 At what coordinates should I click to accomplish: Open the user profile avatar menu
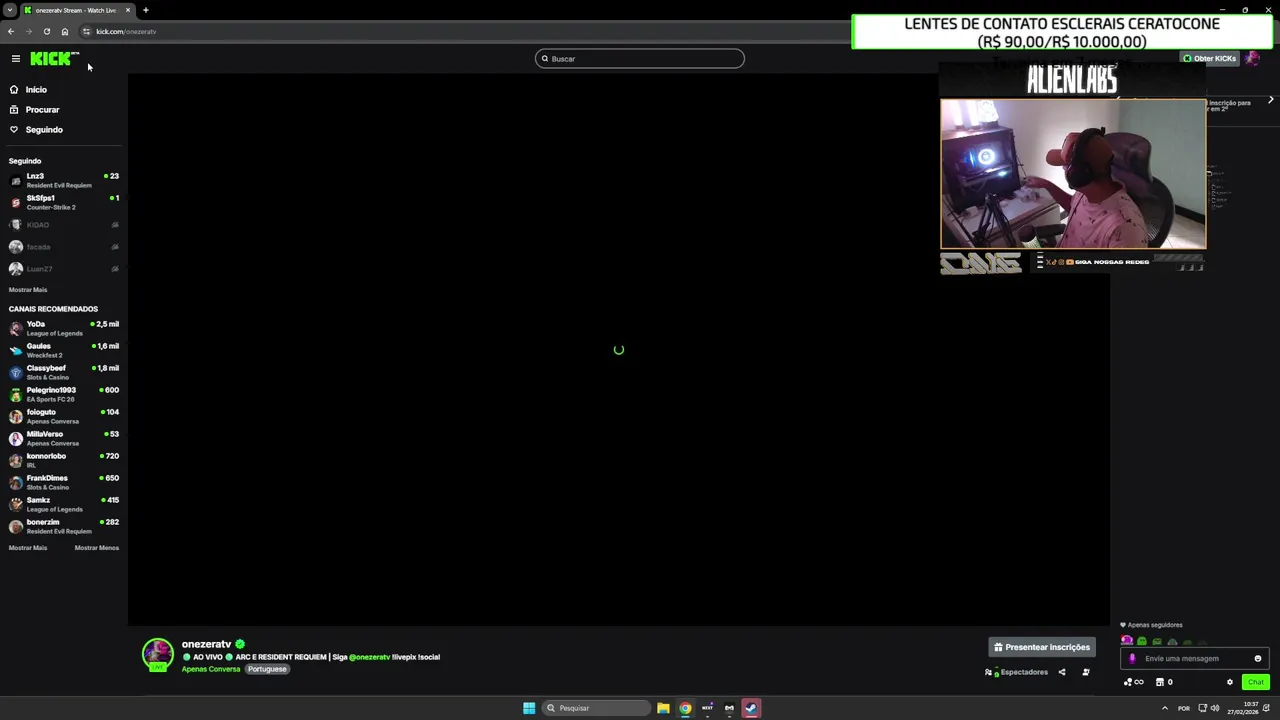(x=1252, y=58)
